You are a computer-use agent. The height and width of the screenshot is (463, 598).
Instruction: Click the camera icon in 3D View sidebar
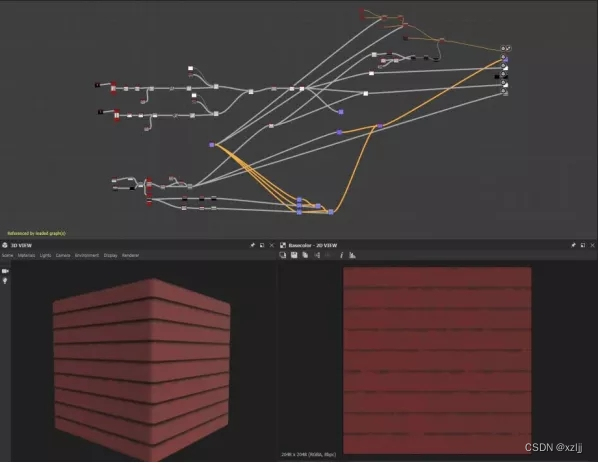(5, 271)
